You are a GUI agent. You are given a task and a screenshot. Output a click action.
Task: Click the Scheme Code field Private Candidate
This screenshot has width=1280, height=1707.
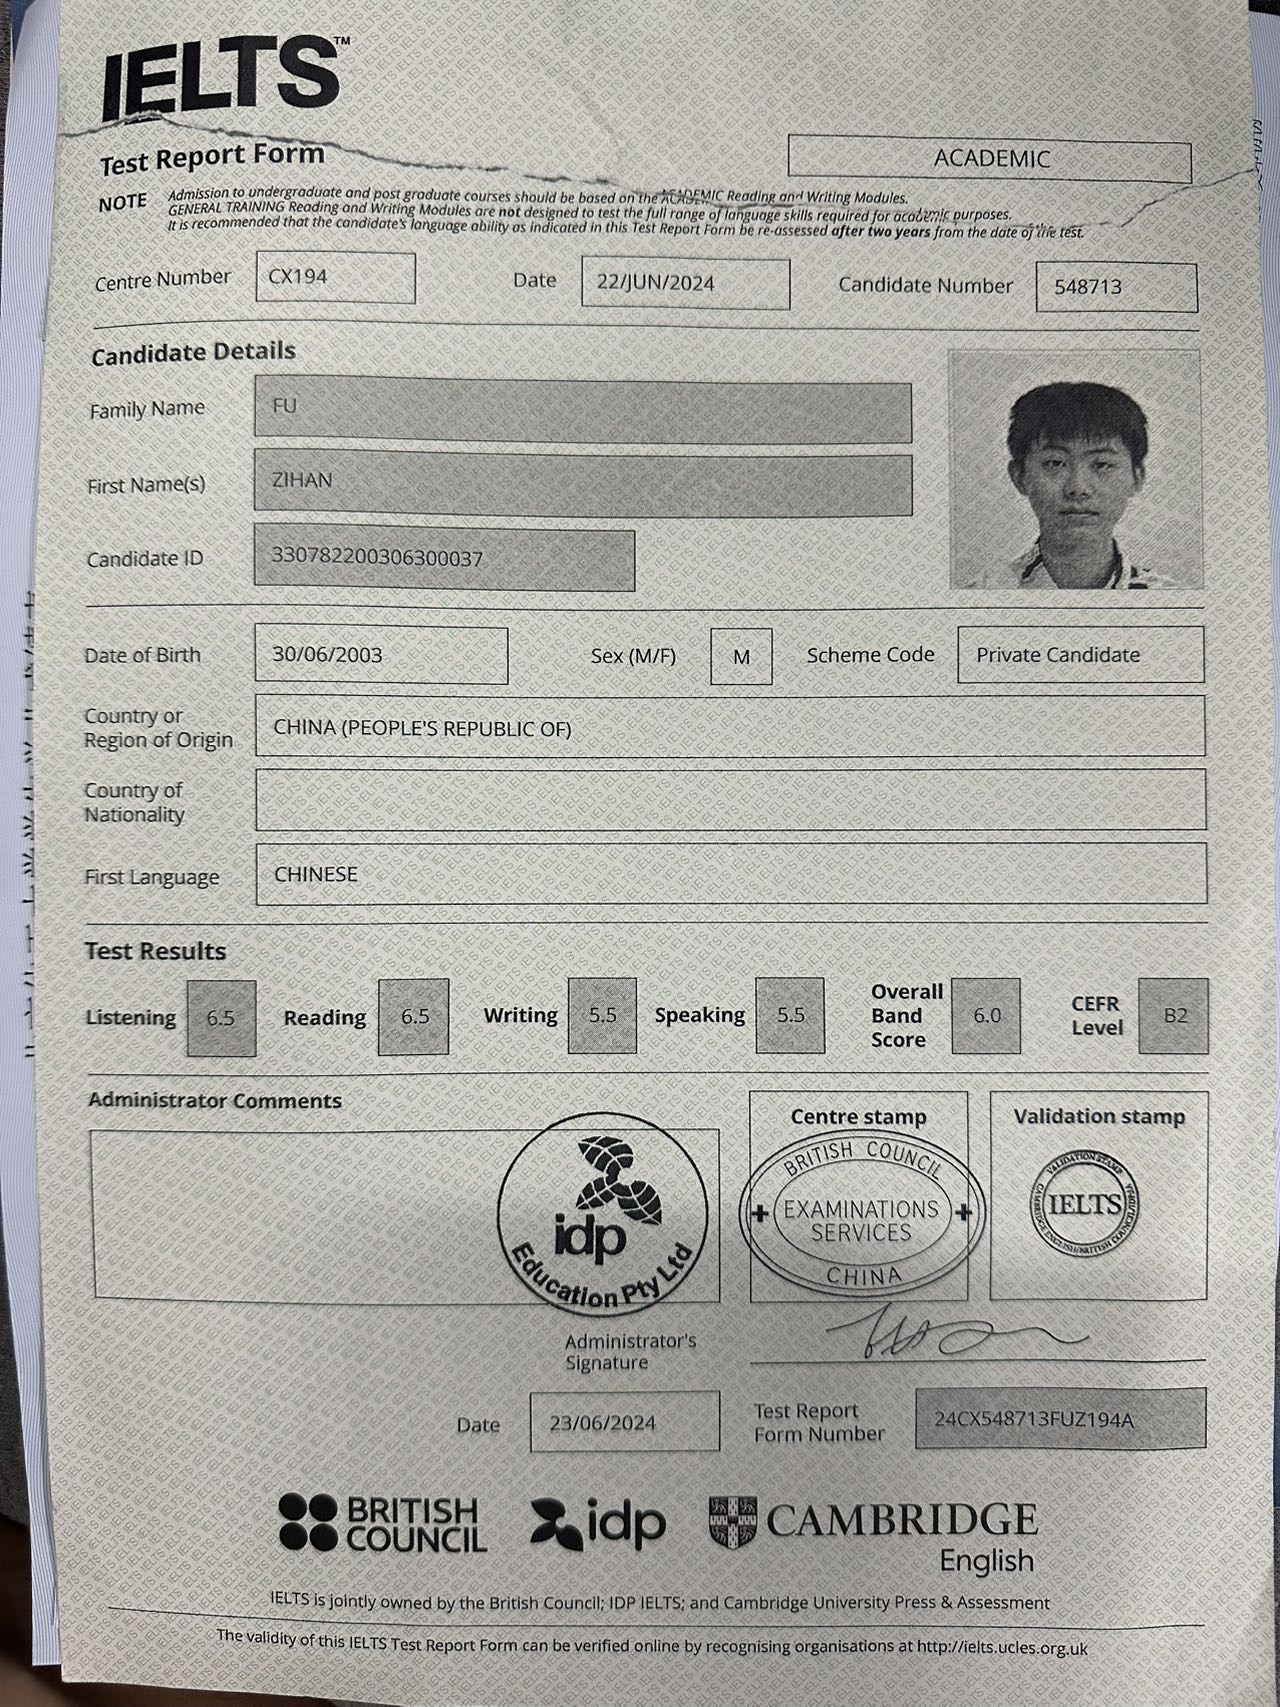(1080, 655)
